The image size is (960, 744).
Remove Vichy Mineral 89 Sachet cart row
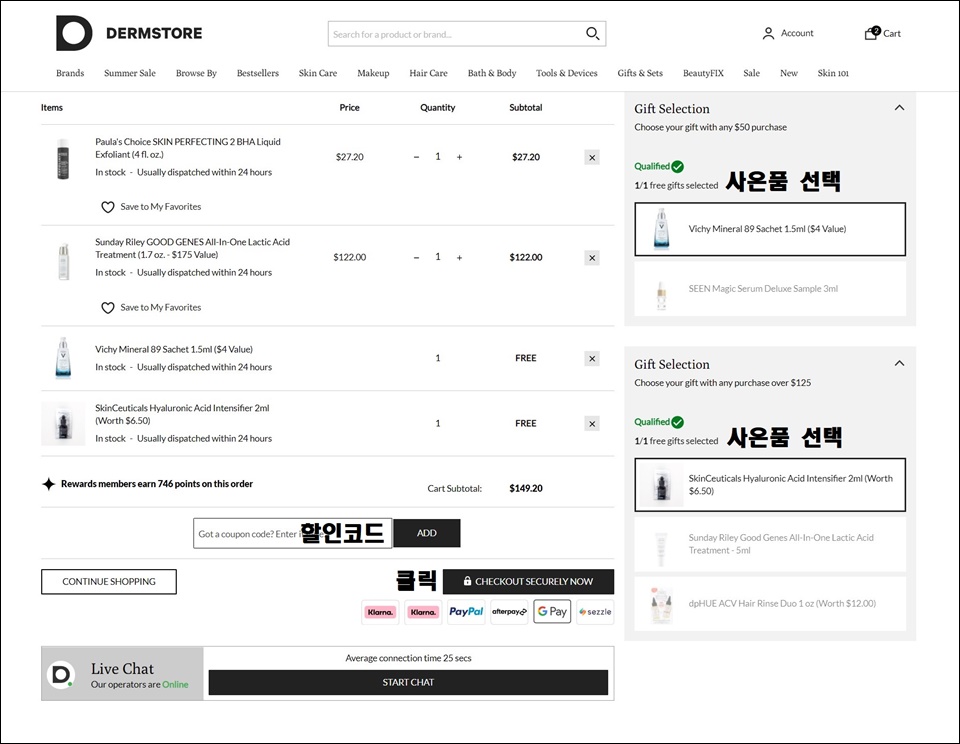(592, 359)
